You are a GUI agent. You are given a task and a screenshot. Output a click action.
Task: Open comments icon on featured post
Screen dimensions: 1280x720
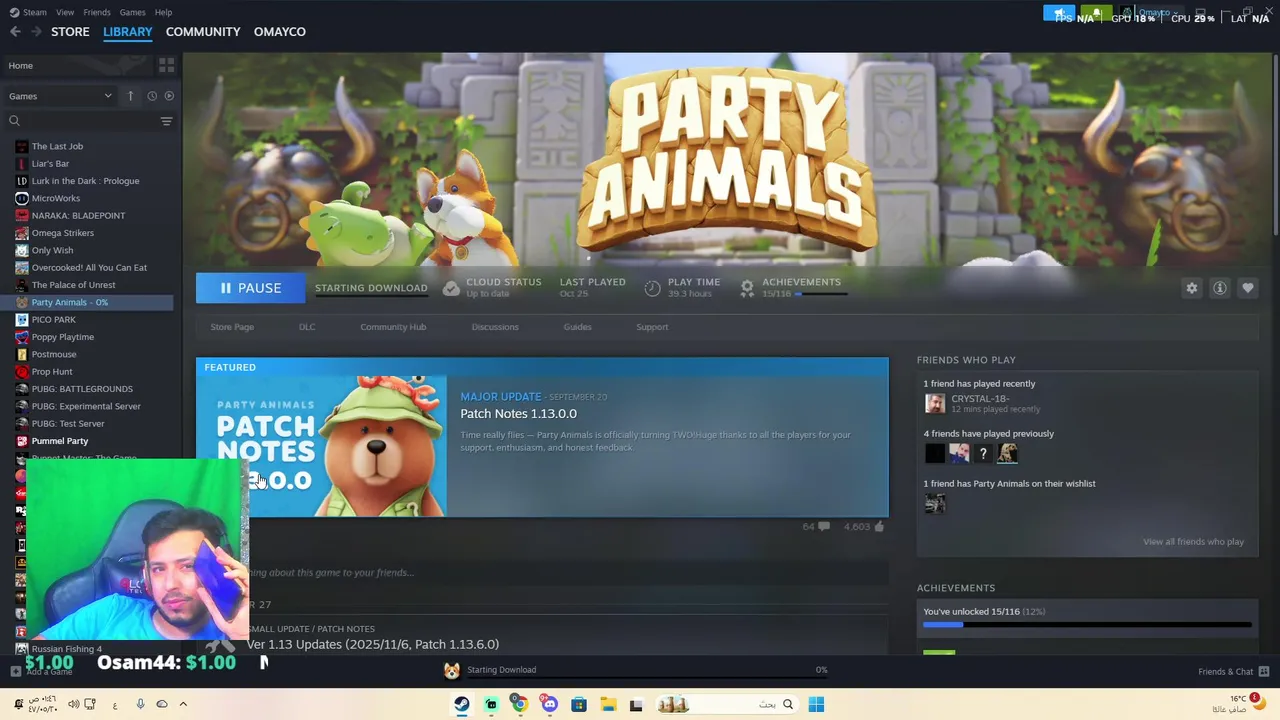tap(823, 527)
